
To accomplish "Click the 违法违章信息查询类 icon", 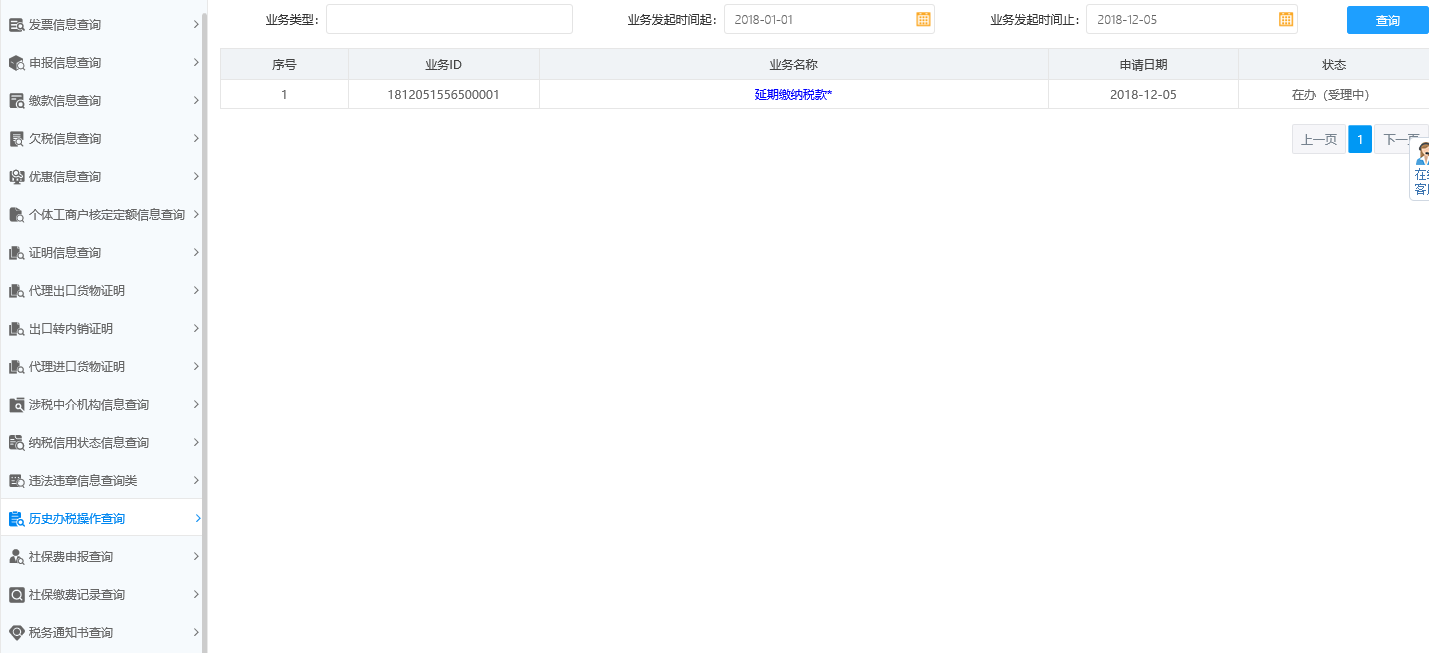I will [x=16, y=480].
